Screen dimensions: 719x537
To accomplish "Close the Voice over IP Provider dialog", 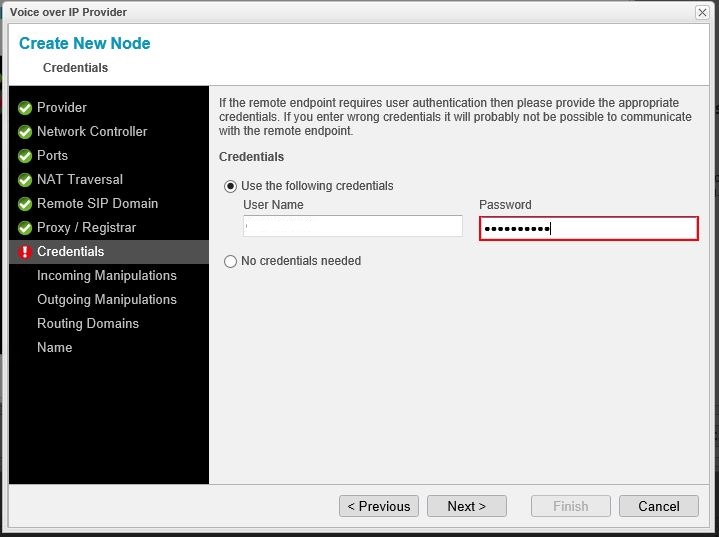I will 703,12.
